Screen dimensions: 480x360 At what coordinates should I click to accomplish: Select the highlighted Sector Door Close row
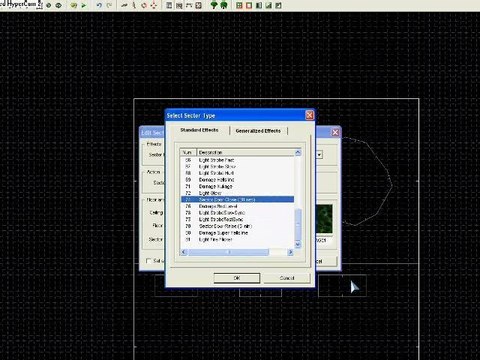tap(237, 199)
